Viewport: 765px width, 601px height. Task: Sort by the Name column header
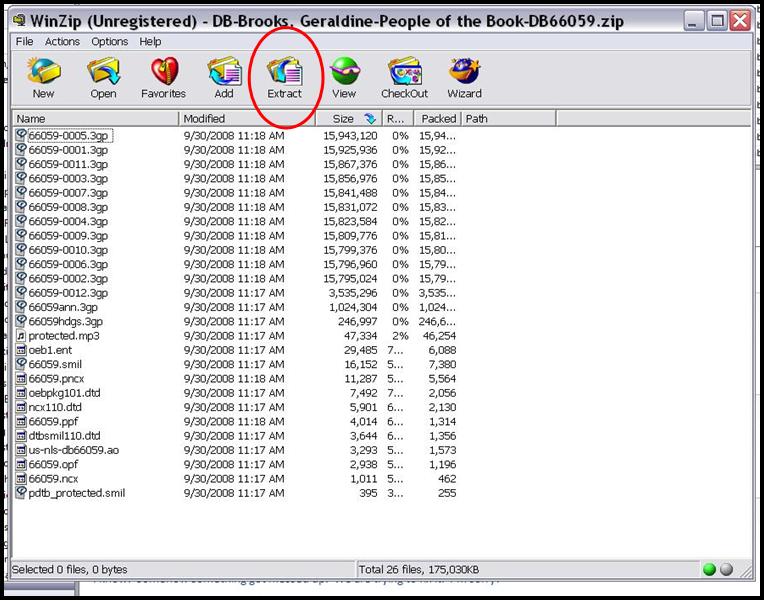pyautogui.click(x=96, y=119)
